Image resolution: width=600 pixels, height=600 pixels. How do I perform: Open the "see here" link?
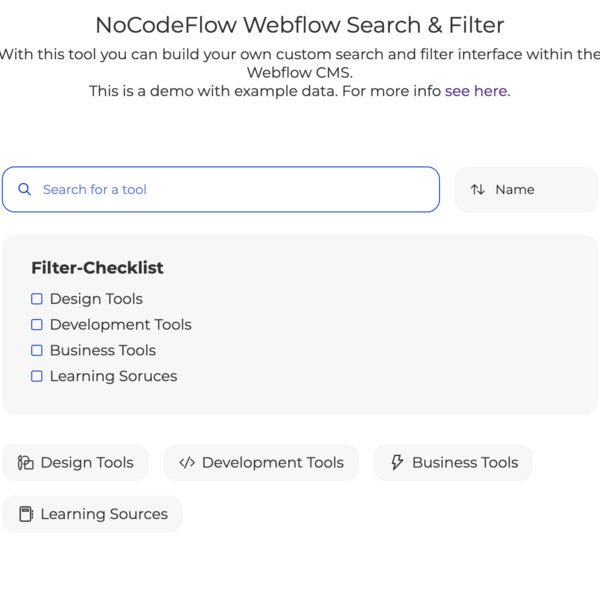tap(476, 91)
